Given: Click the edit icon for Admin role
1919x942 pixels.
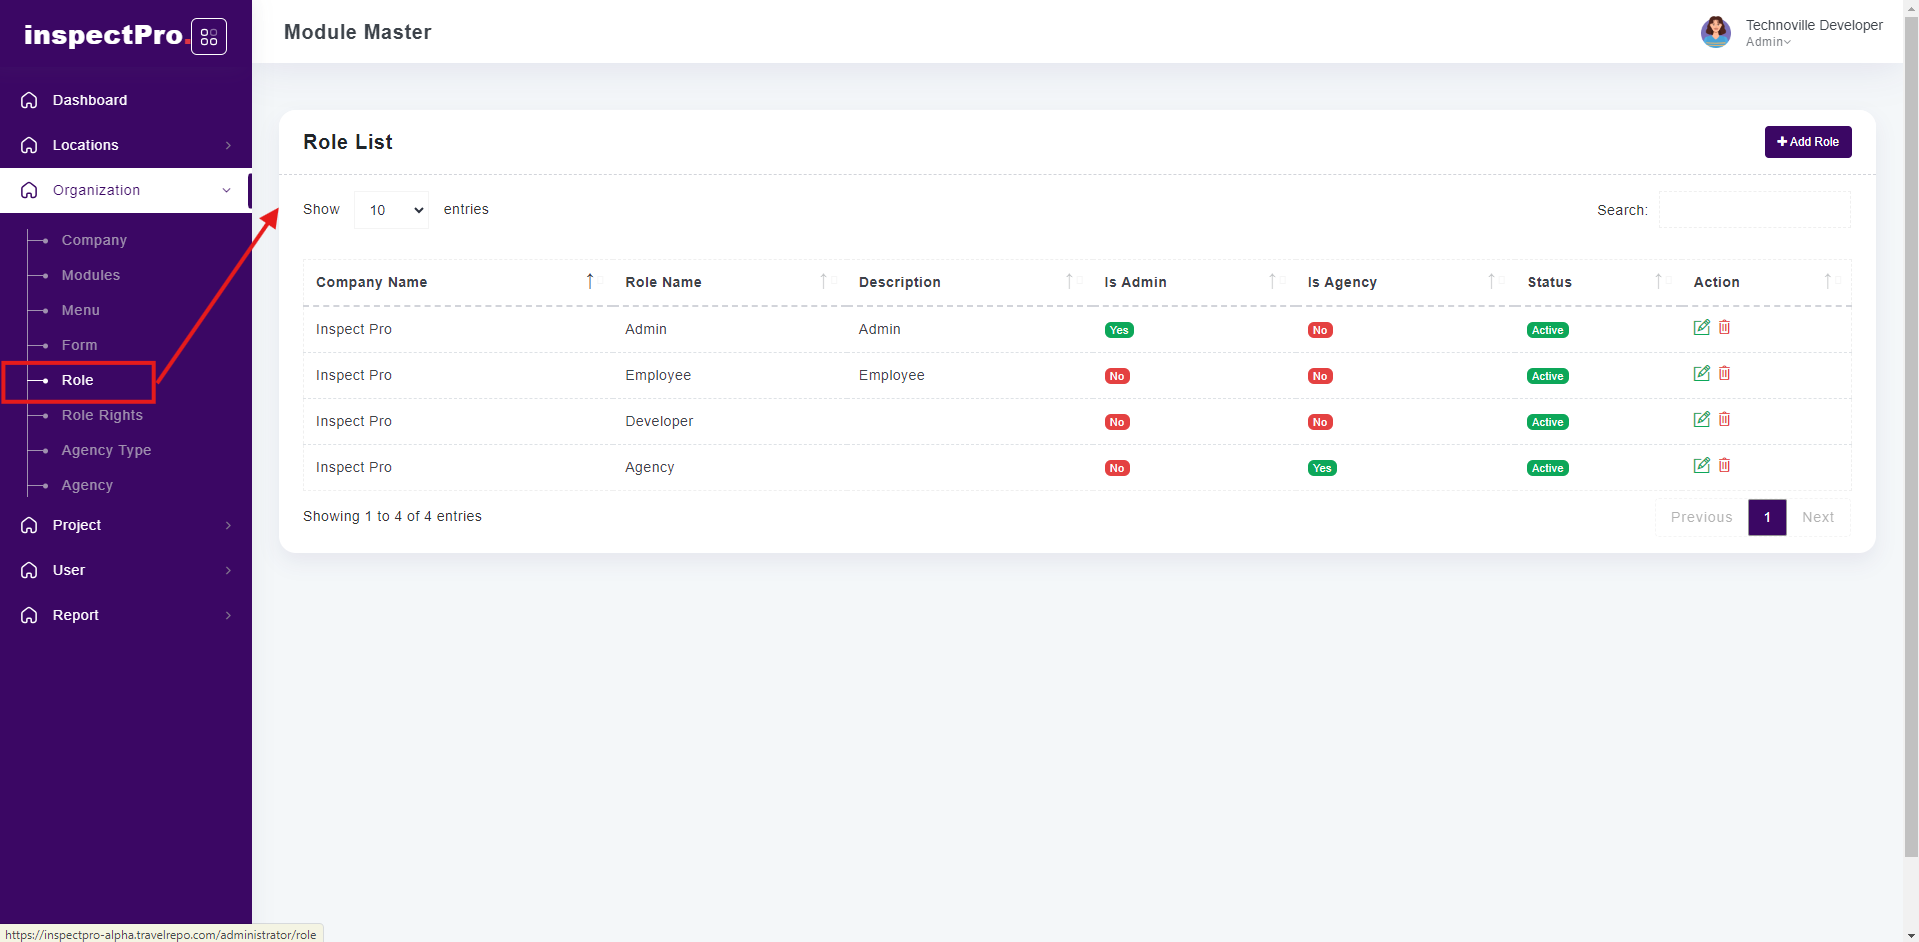Looking at the screenshot, I should 1701,328.
